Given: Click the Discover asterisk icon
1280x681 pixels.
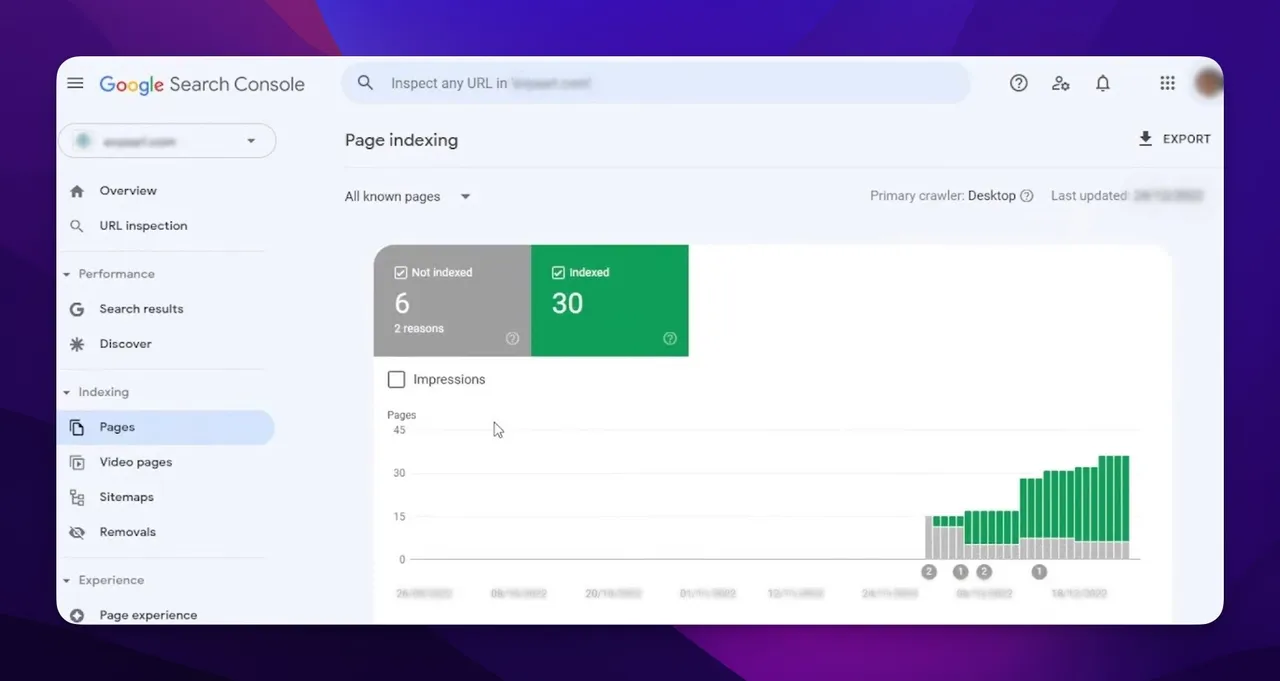Looking at the screenshot, I should pyautogui.click(x=77, y=344).
